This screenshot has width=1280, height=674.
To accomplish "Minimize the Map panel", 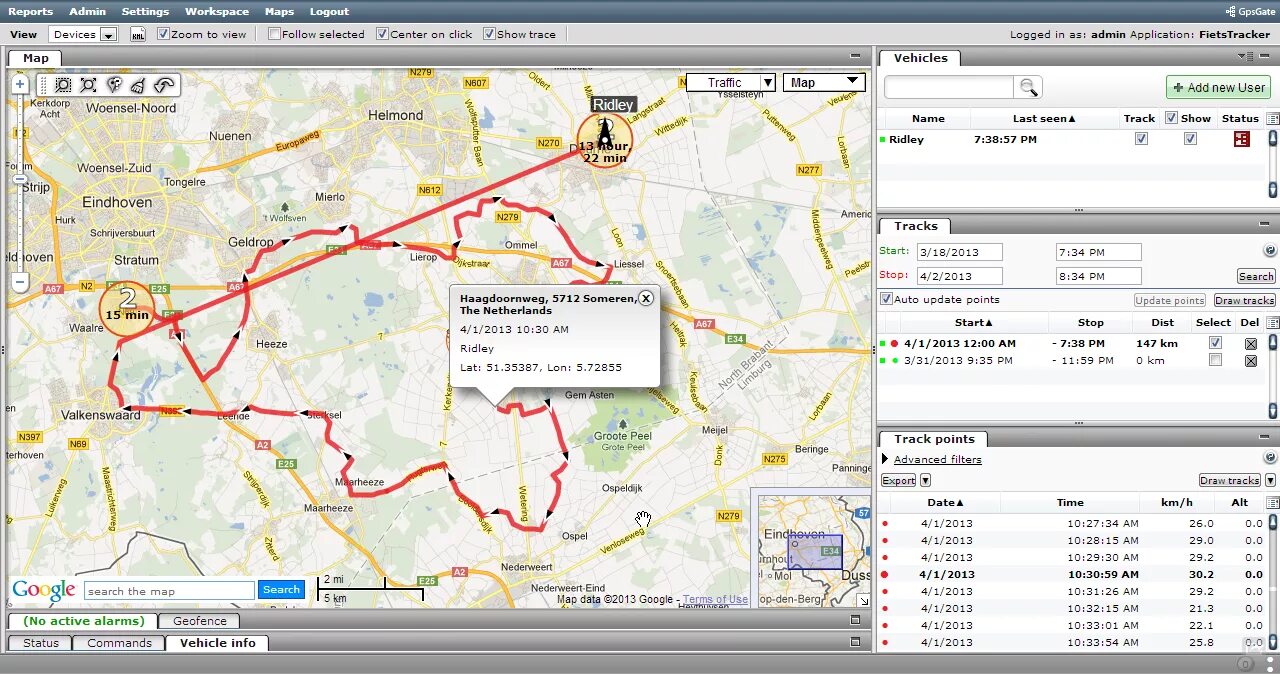I will pos(855,57).
